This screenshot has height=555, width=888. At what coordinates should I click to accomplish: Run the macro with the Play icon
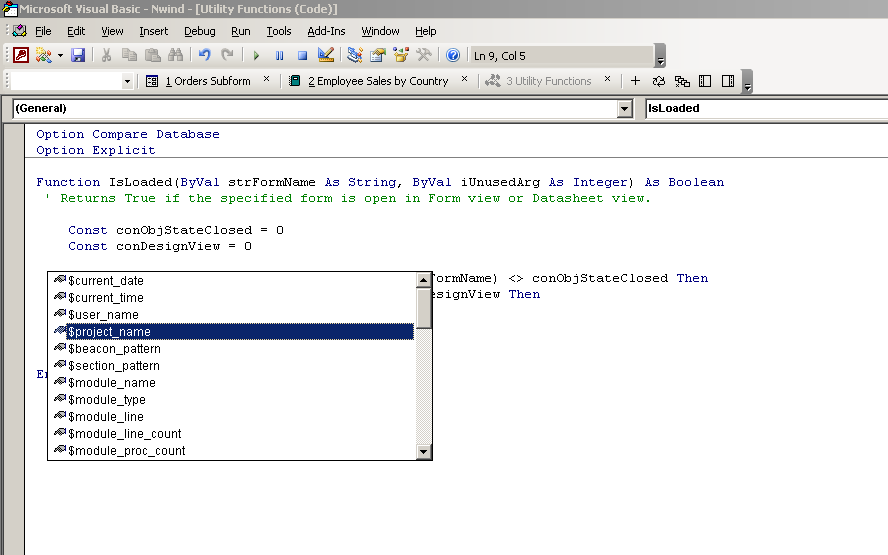(x=256, y=56)
